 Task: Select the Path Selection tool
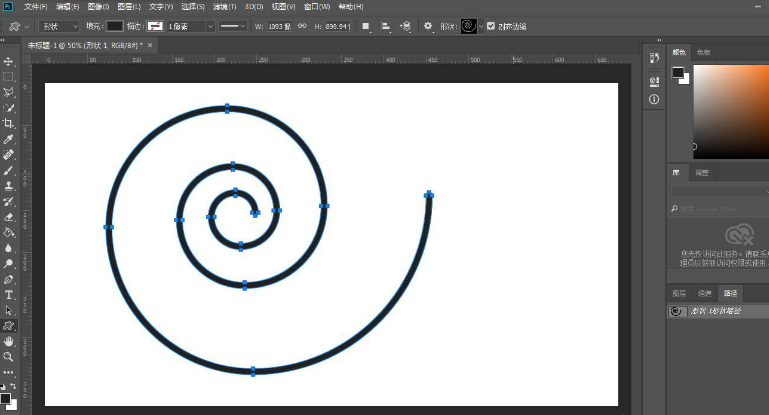point(8,311)
